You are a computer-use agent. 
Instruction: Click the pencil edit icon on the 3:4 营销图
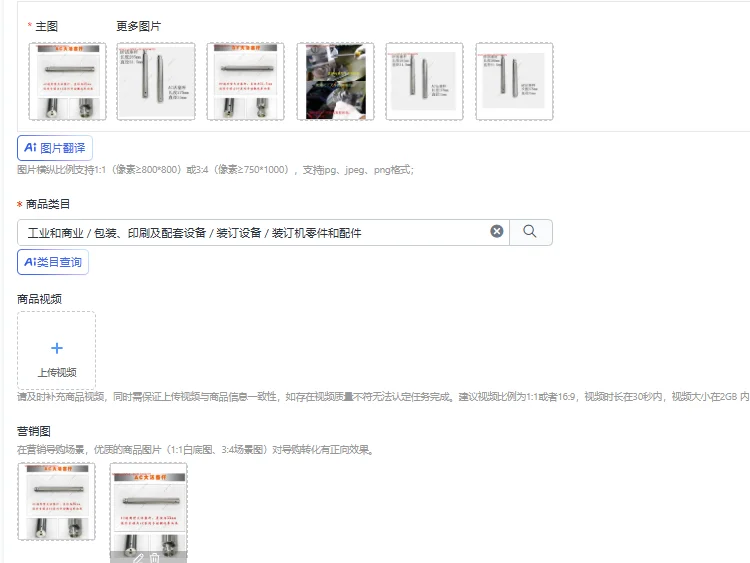click(x=138, y=558)
